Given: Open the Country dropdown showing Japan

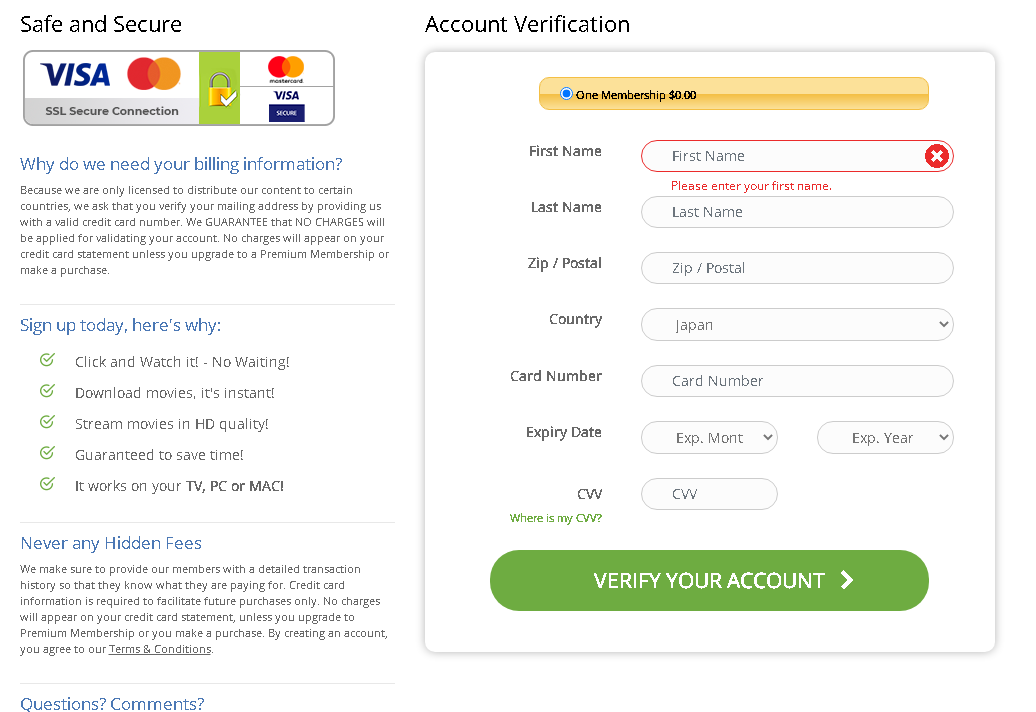Looking at the screenshot, I should [797, 325].
